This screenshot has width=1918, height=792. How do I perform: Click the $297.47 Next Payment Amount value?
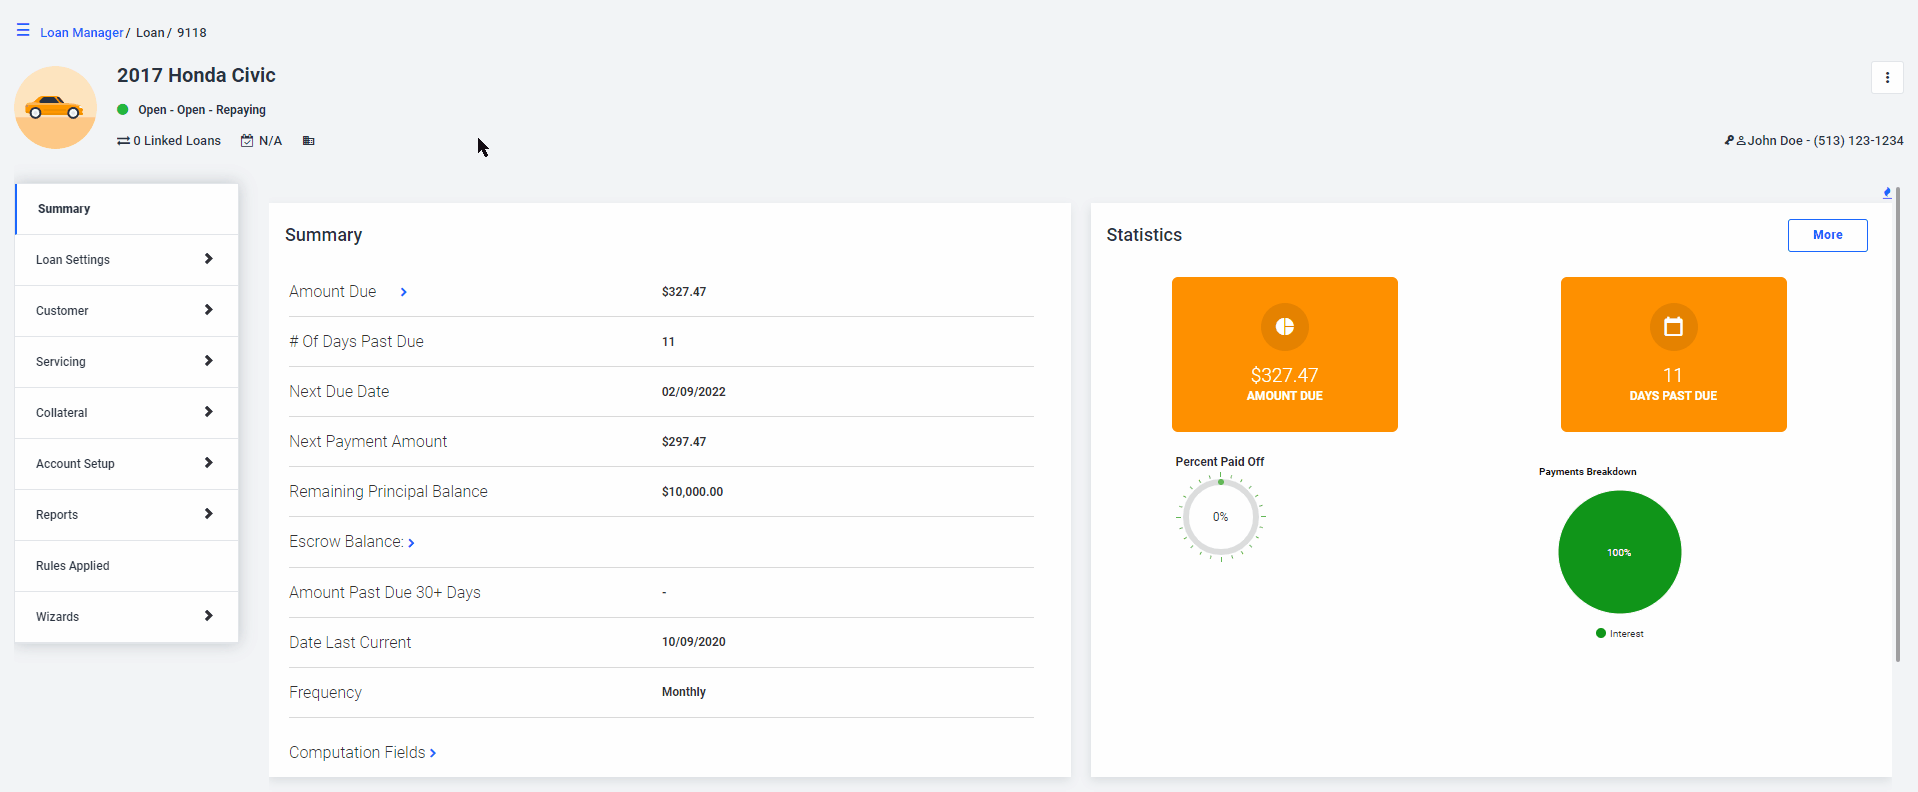[x=684, y=442]
